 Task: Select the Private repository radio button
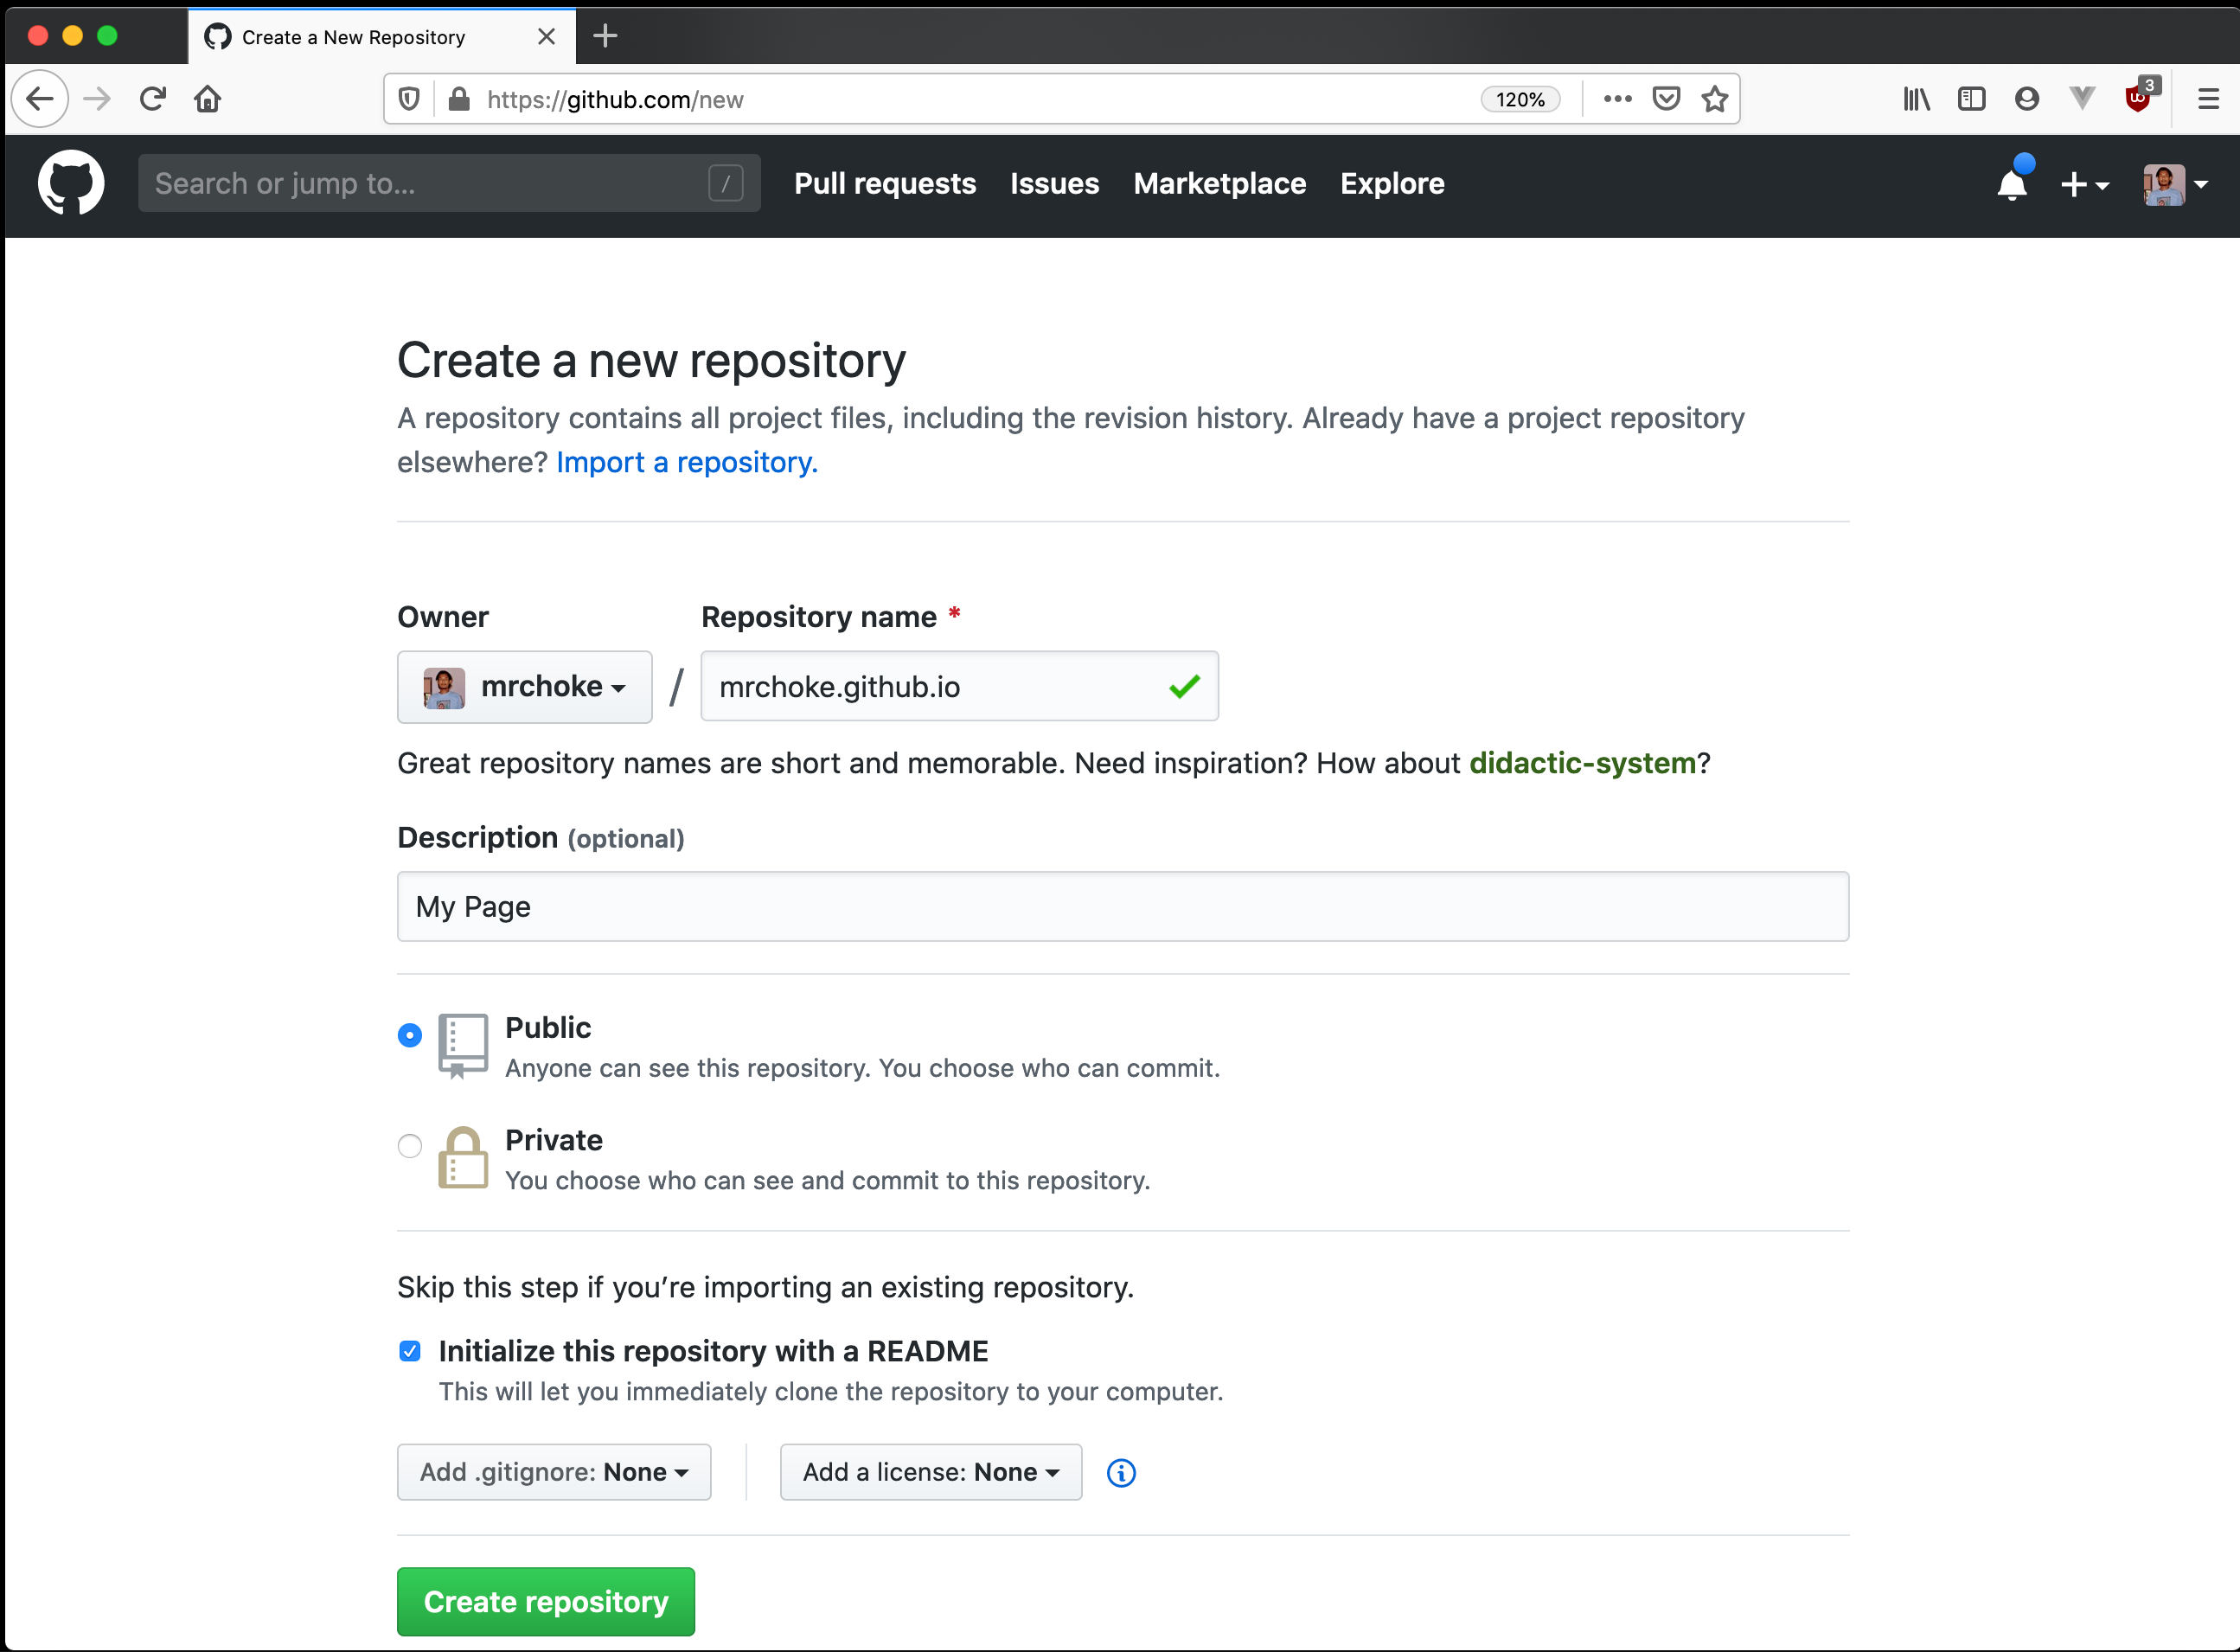[409, 1146]
